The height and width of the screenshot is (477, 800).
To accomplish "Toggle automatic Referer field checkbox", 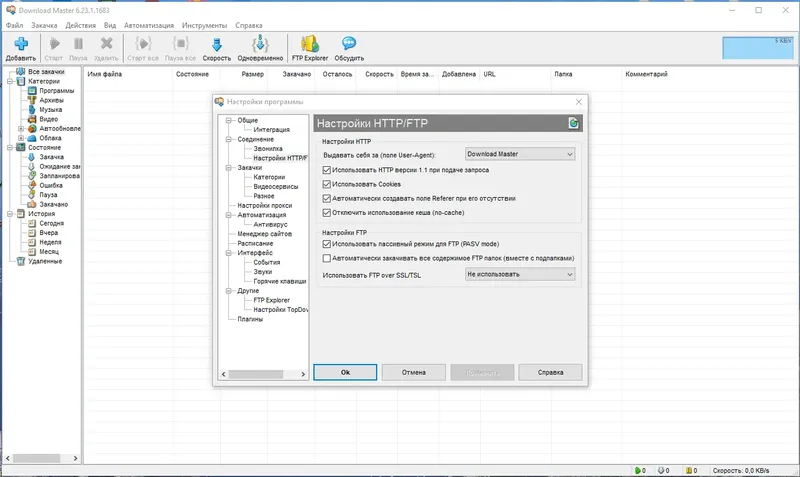I will (x=327, y=198).
